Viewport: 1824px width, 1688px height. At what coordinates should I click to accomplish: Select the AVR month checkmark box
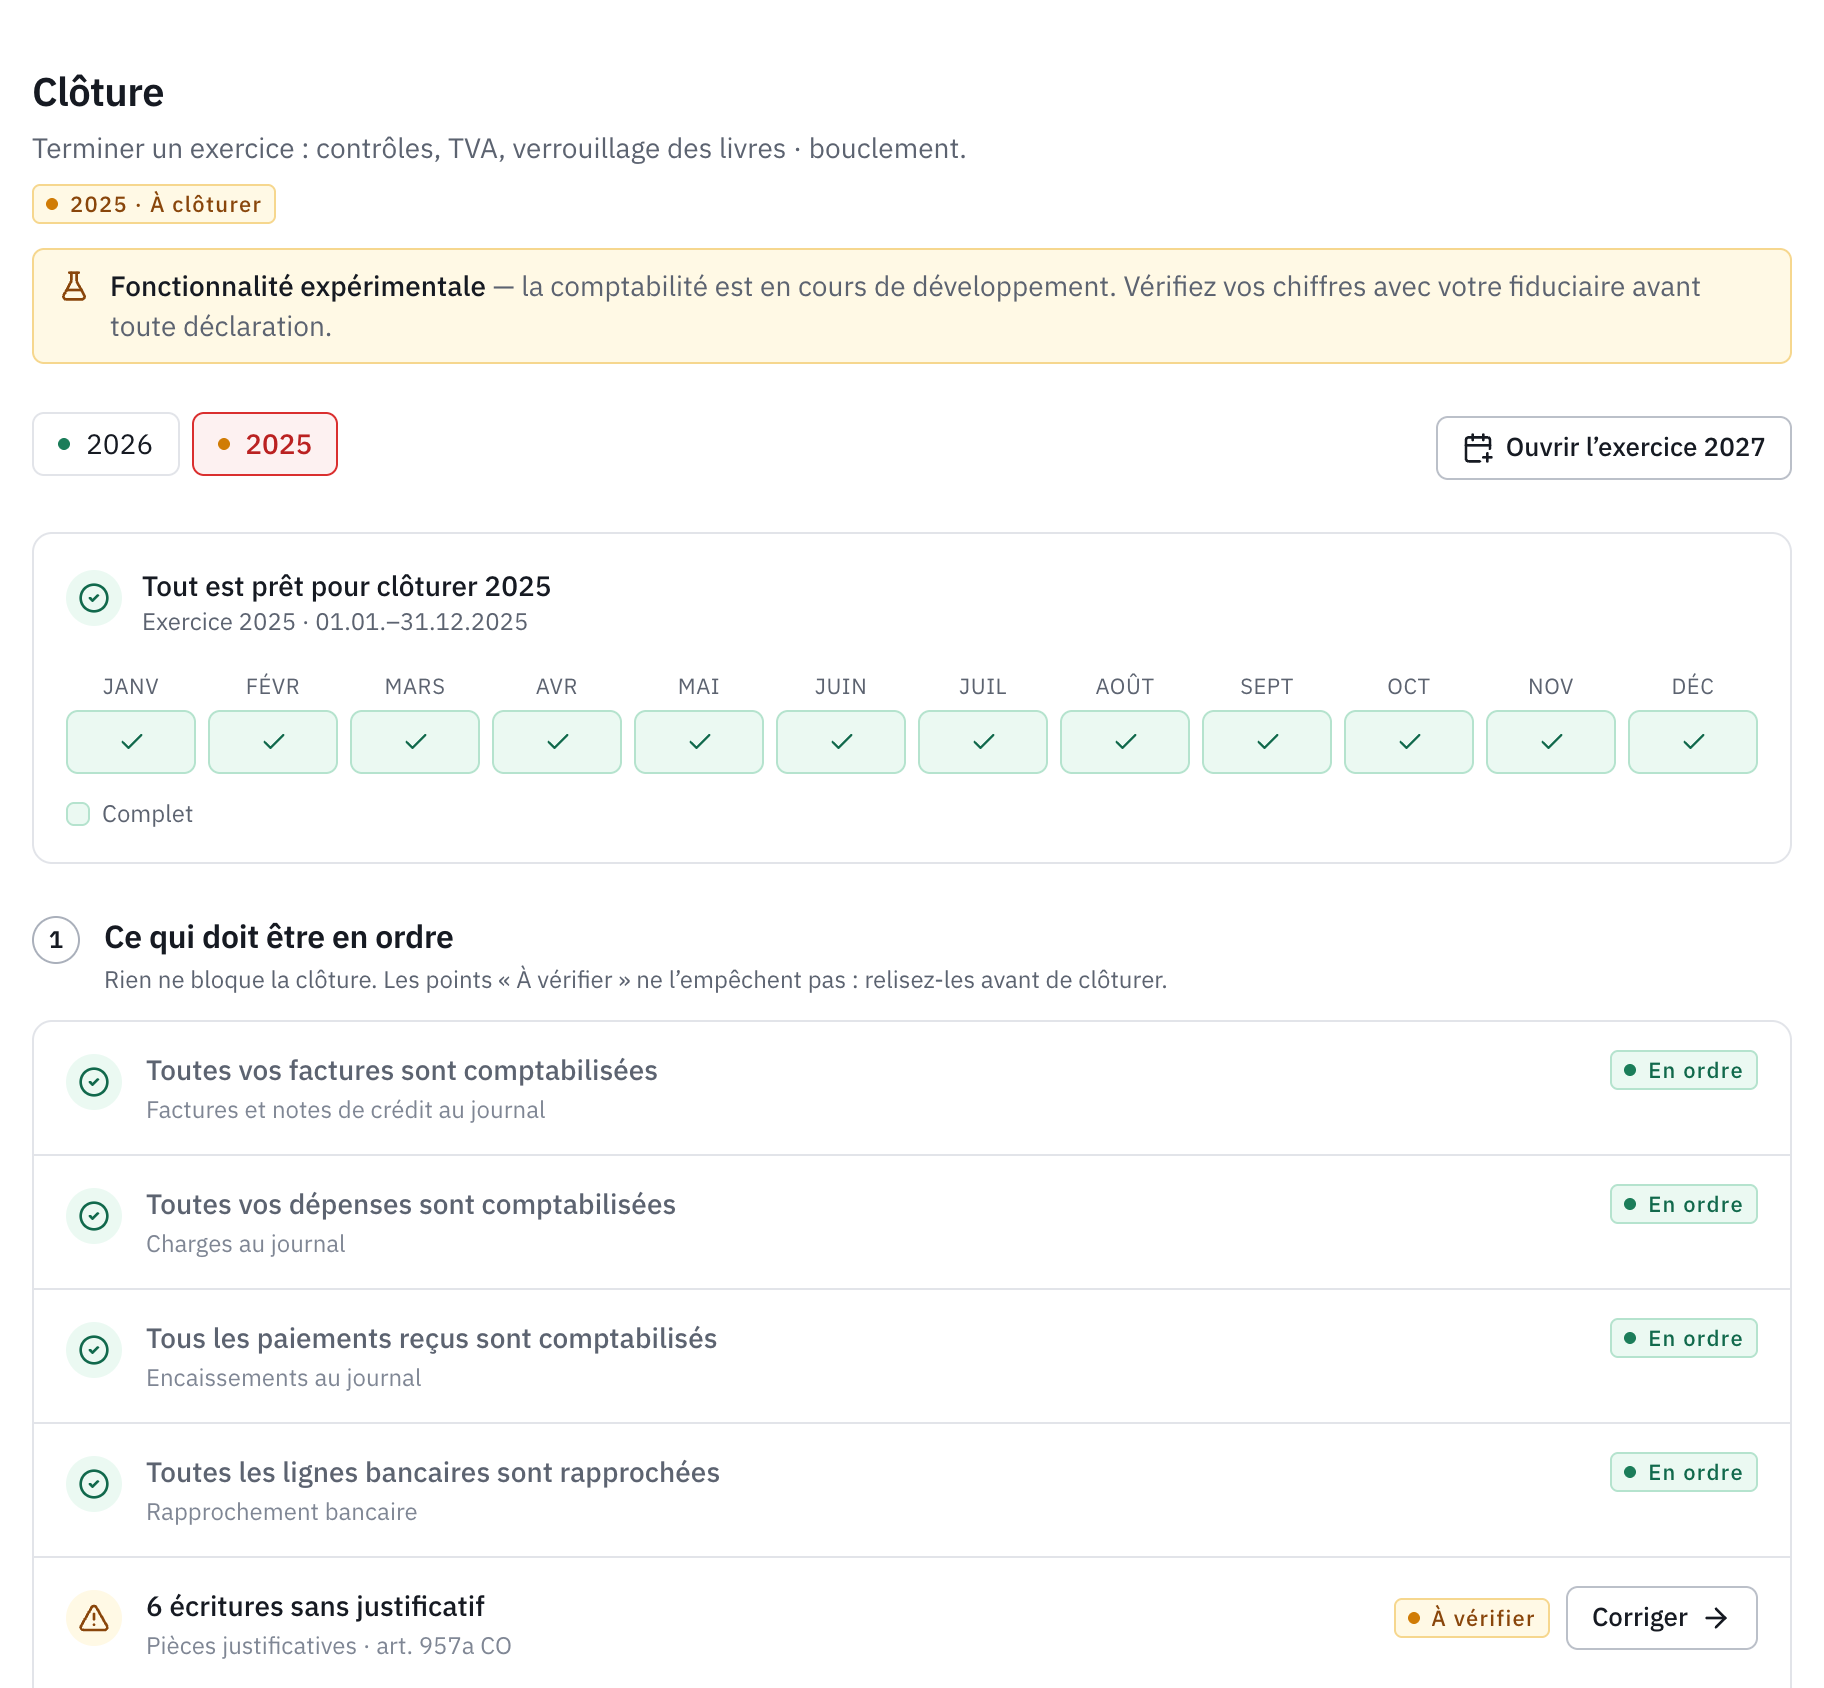click(x=557, y=742)
